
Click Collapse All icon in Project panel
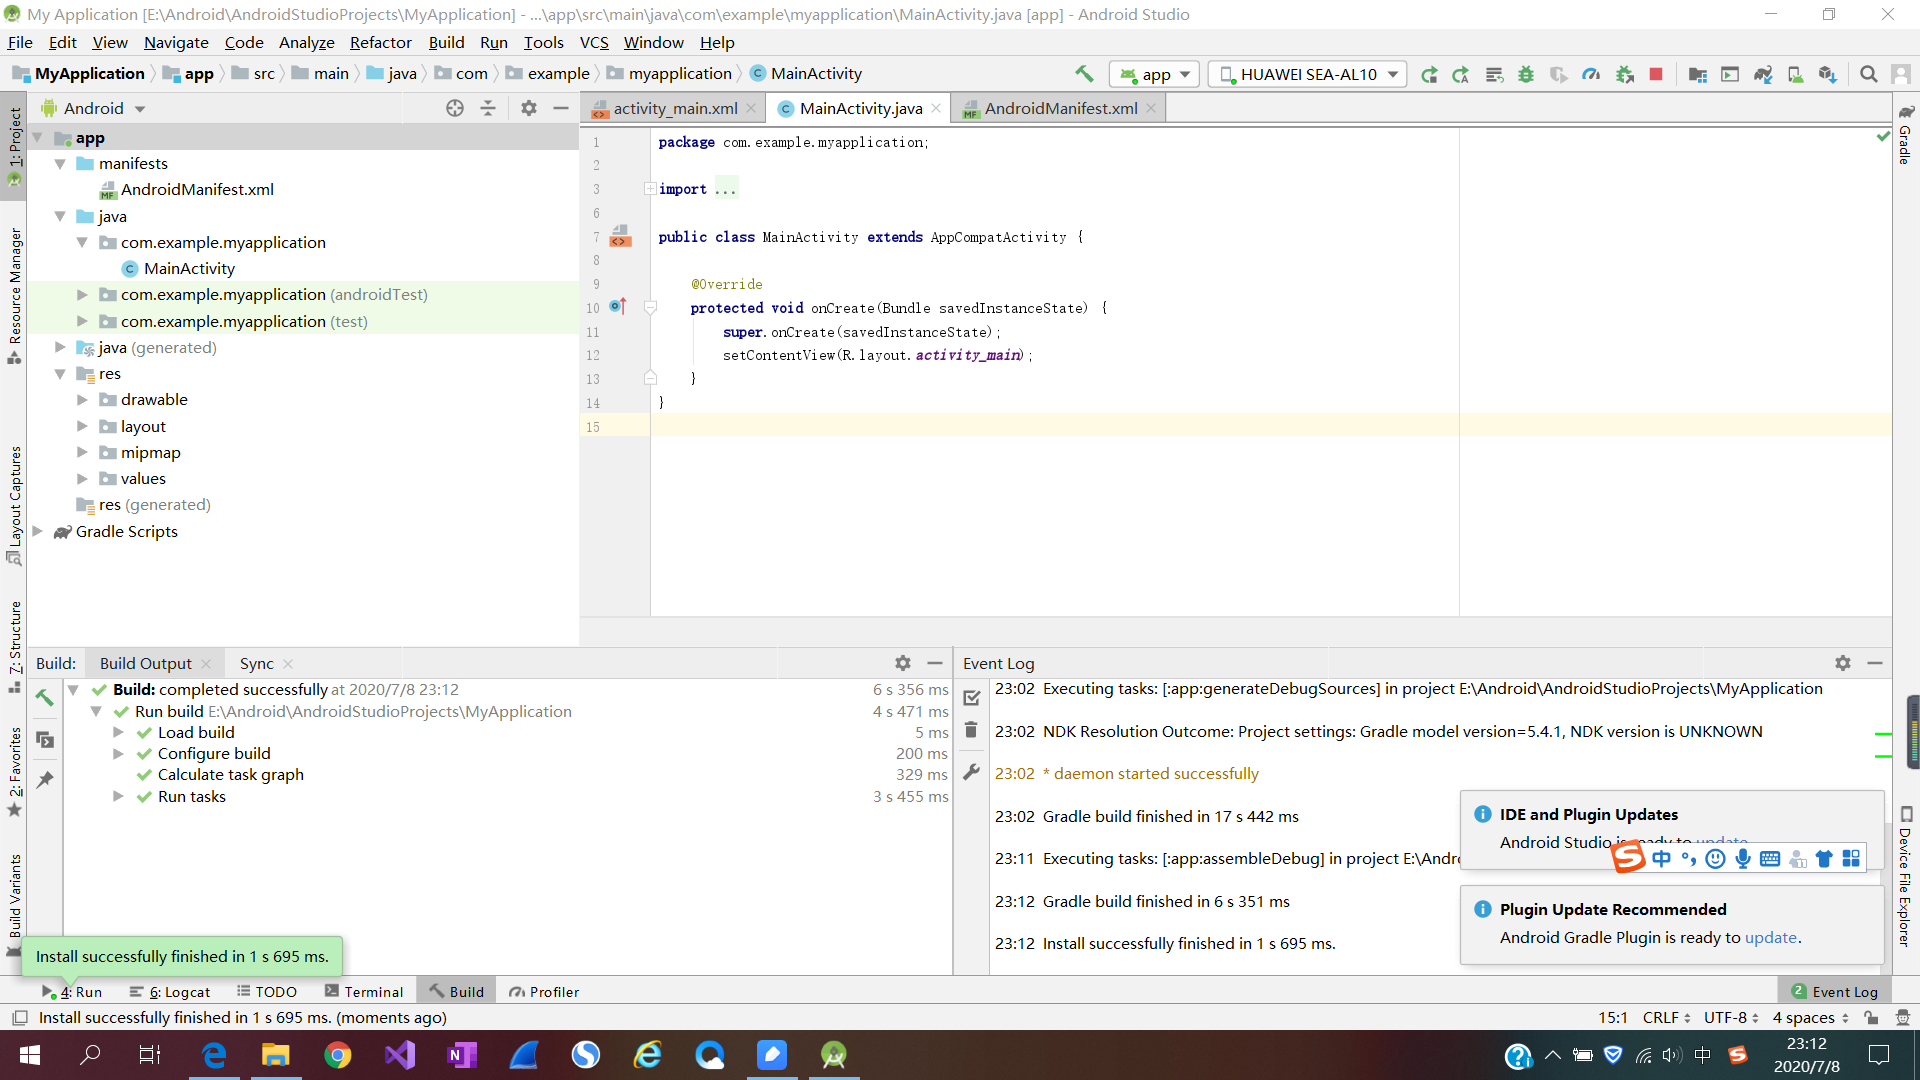coord(488,108)
